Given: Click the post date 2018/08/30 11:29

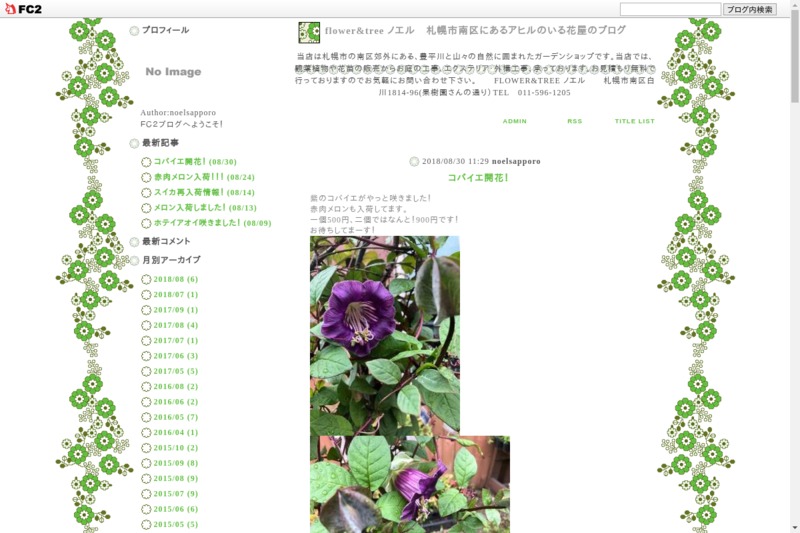Looking at the screenshot, I should click(455, 161).
